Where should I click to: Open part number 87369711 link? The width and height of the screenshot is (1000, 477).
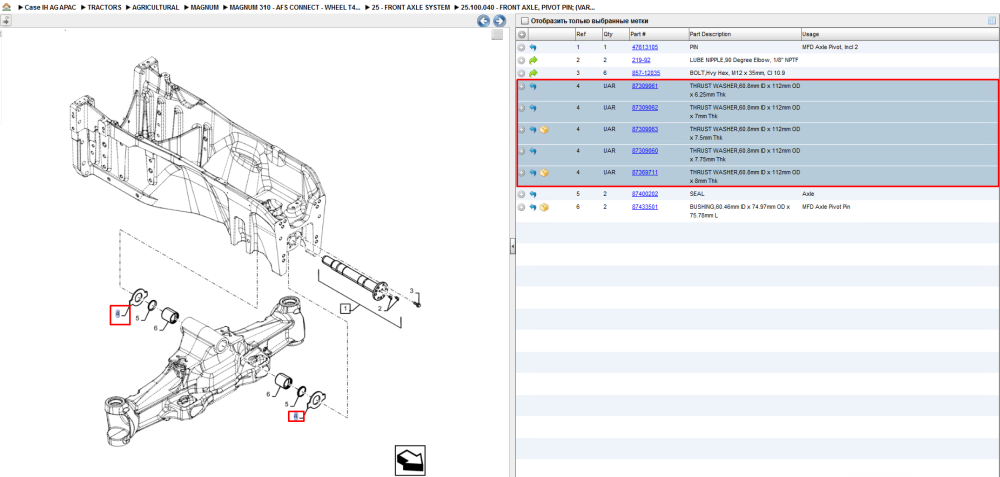click(x=645, y=172)
